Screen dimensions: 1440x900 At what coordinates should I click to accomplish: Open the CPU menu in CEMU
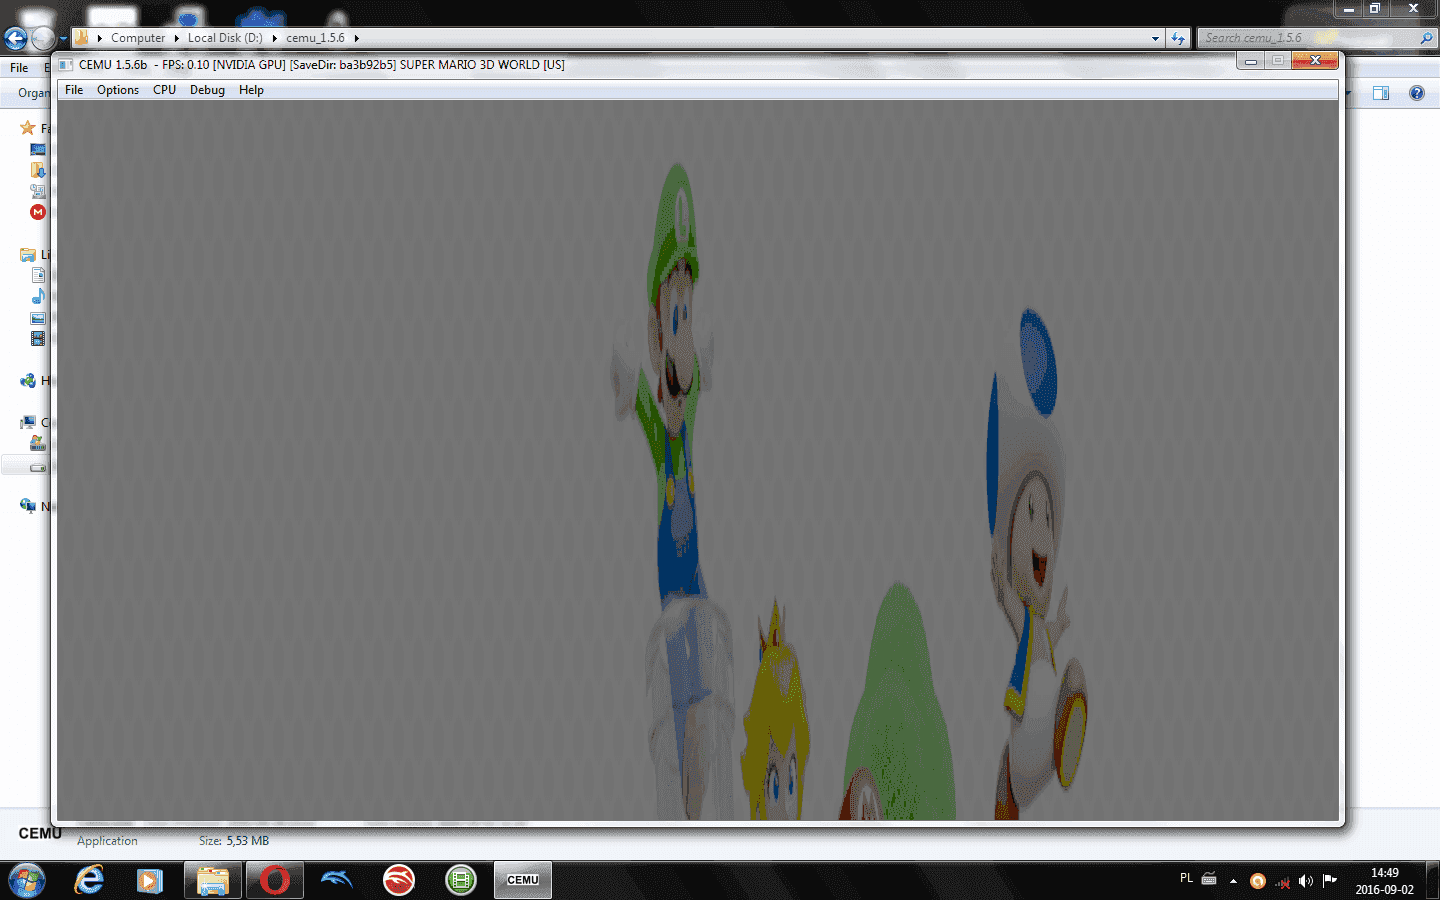164,90
